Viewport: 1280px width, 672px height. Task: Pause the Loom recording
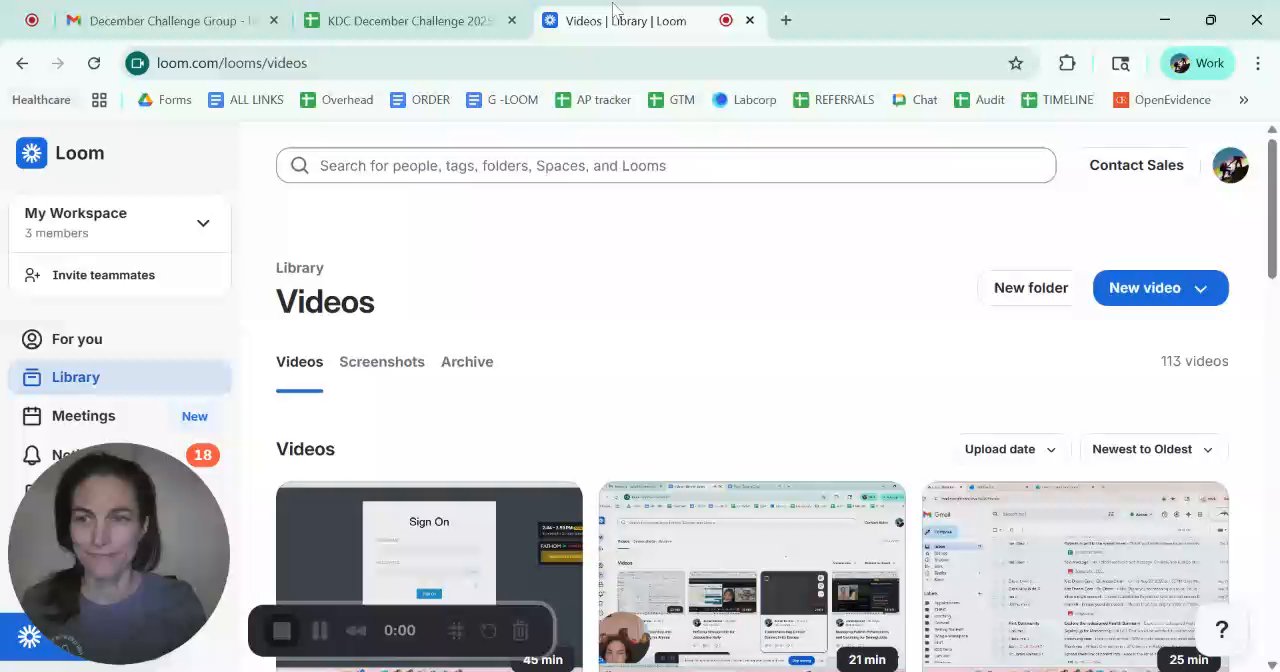320,631
